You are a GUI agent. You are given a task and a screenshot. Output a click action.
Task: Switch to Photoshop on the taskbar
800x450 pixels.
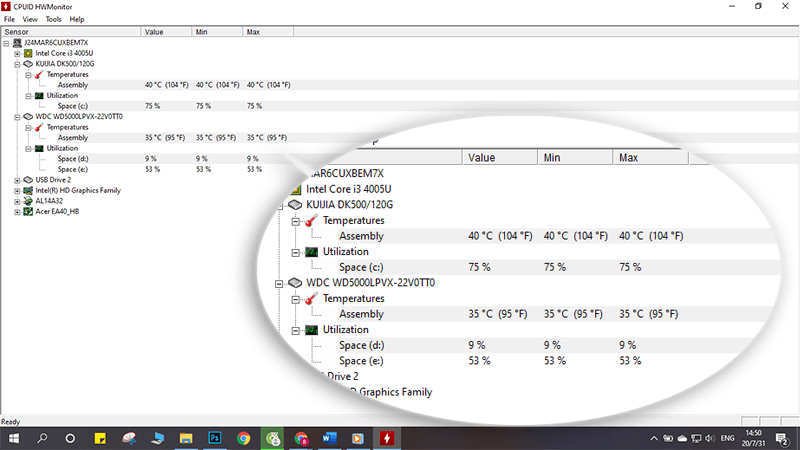[215, 438]
